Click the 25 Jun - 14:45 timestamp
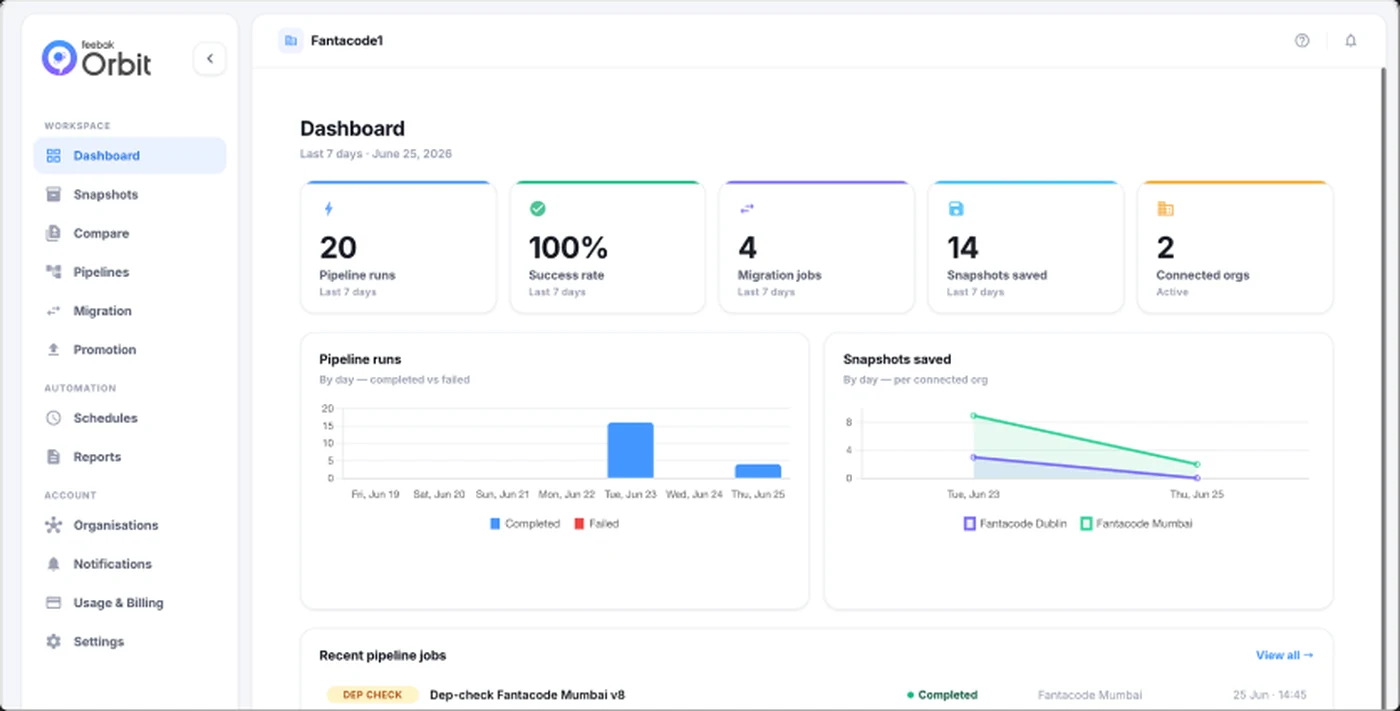This screenshot has width=1400, height=711. tap(1269, 695)
